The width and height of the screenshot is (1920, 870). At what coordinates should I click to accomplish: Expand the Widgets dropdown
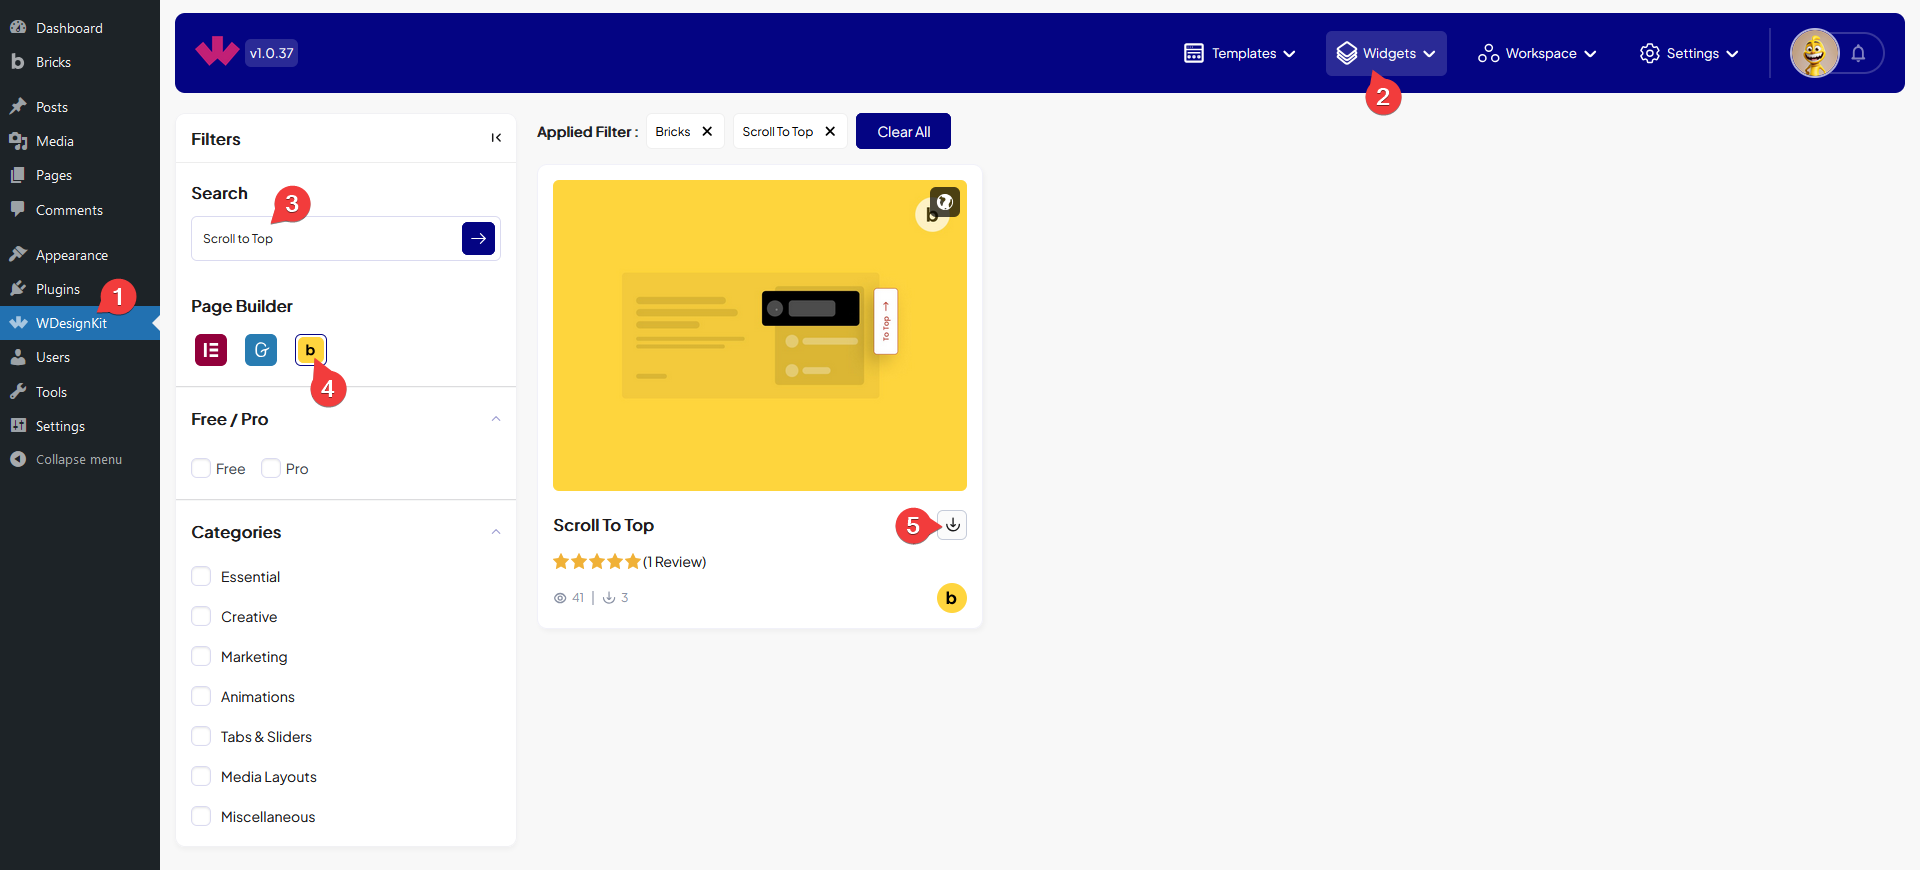(x=1386, y=53)
